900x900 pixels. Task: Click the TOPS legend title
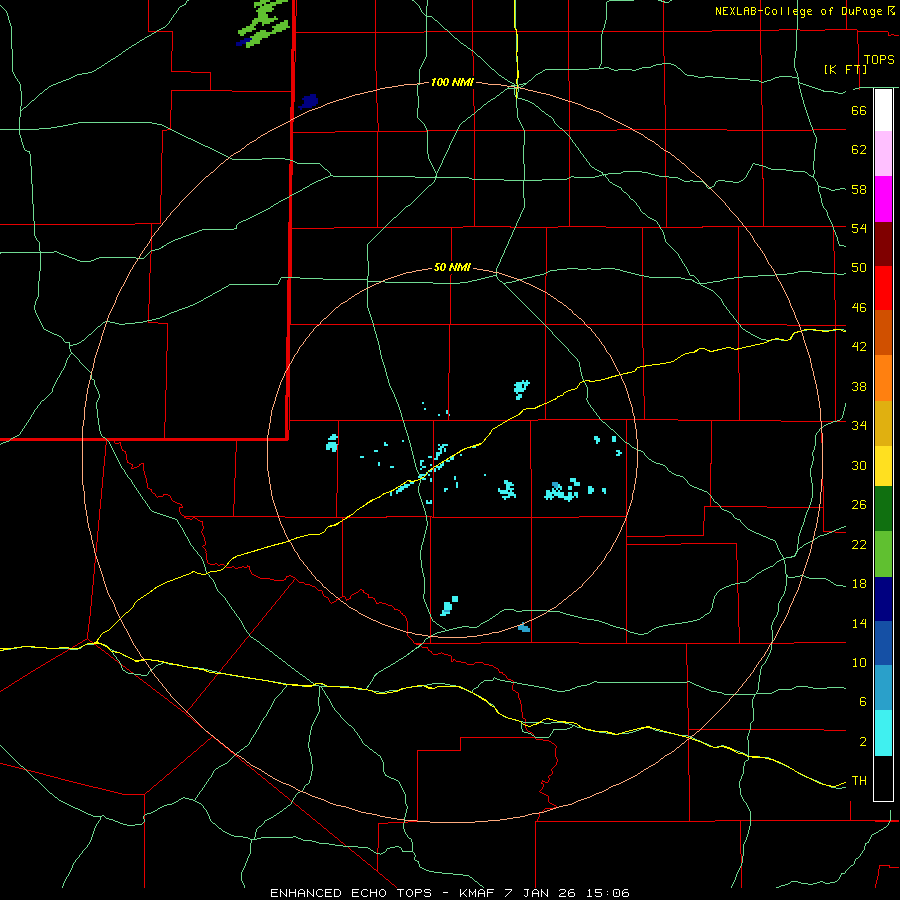tap(879, 60)
